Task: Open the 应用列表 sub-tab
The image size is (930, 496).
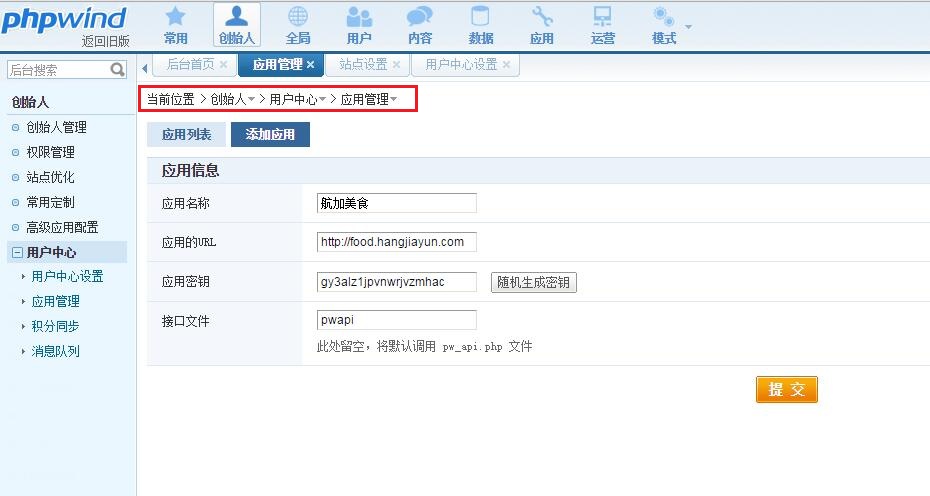Action: pyautogui.click(x=186, y=135)
